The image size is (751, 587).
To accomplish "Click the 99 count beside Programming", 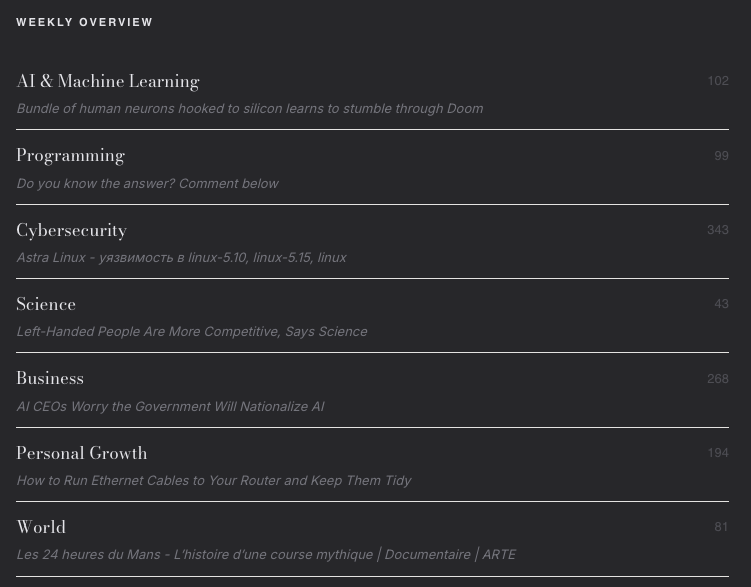I will click(x=721, y=156).
